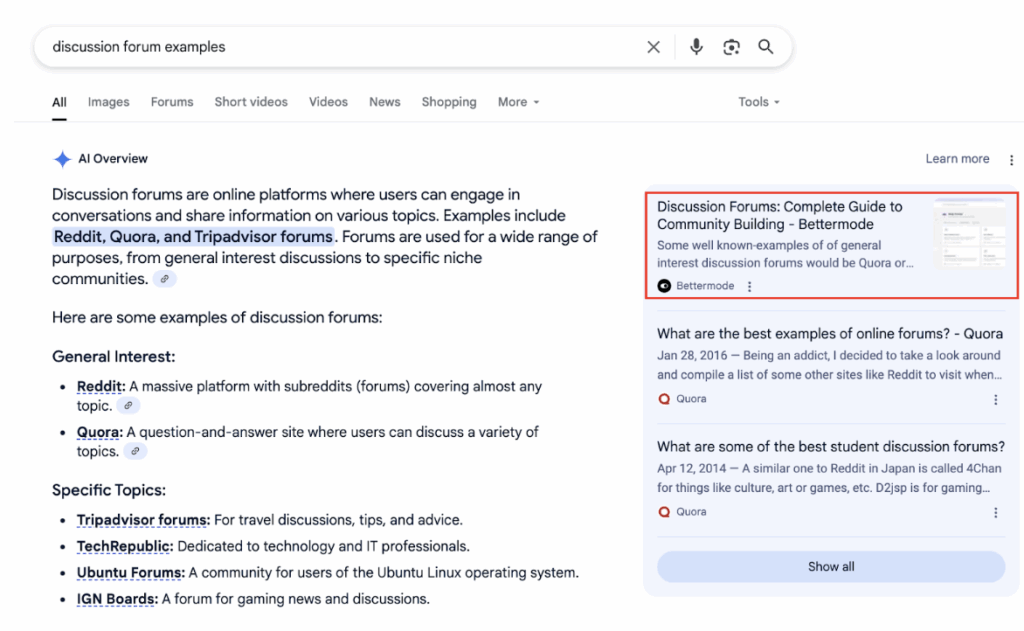1024x631 pixels.
Task: Open Google Lens image search icon
Action: [731, 47]
